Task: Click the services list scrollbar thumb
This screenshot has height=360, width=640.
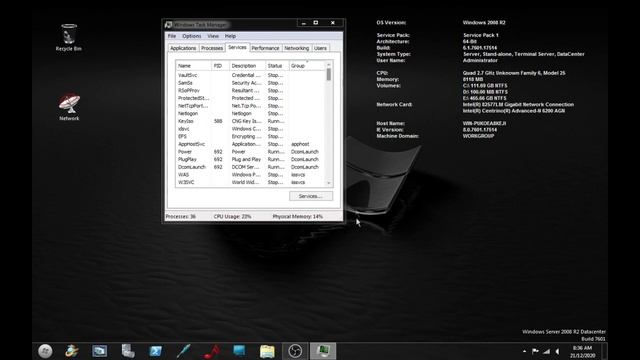Action: coord(329,75)
